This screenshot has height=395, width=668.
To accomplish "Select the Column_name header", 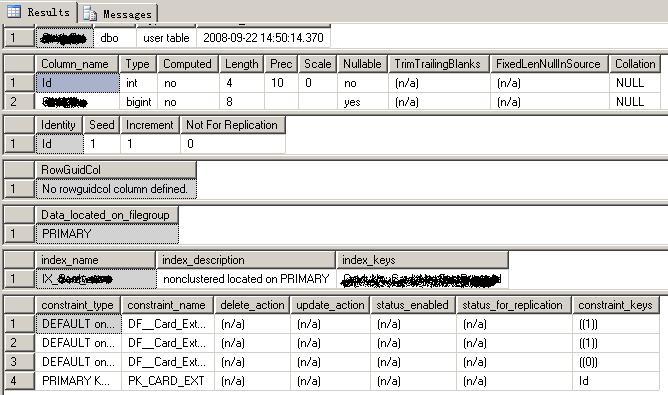I will (76, 64).
